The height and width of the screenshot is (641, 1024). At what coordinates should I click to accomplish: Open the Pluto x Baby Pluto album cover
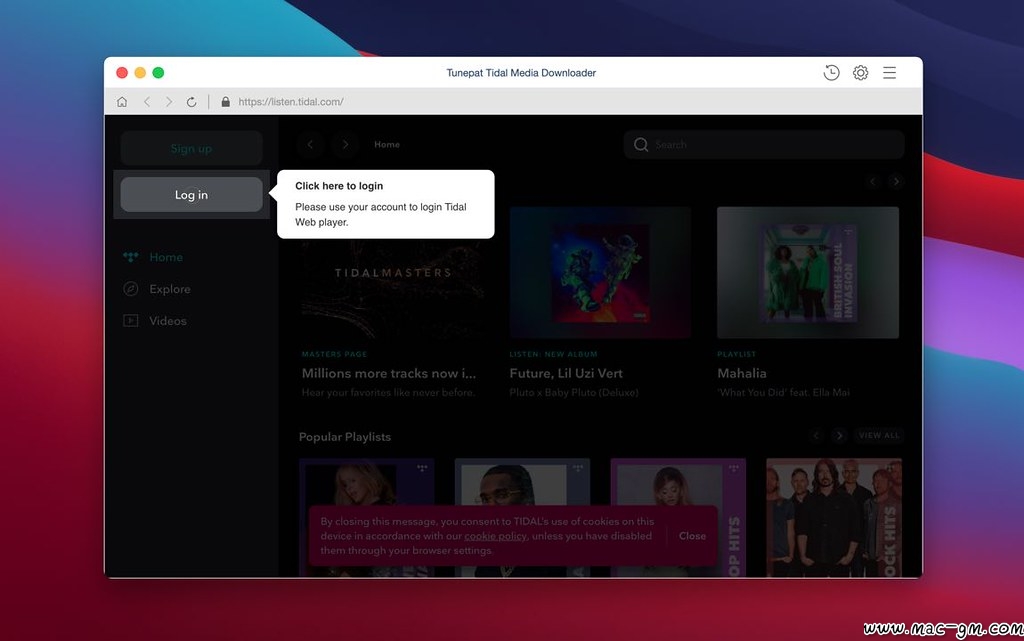600,273
